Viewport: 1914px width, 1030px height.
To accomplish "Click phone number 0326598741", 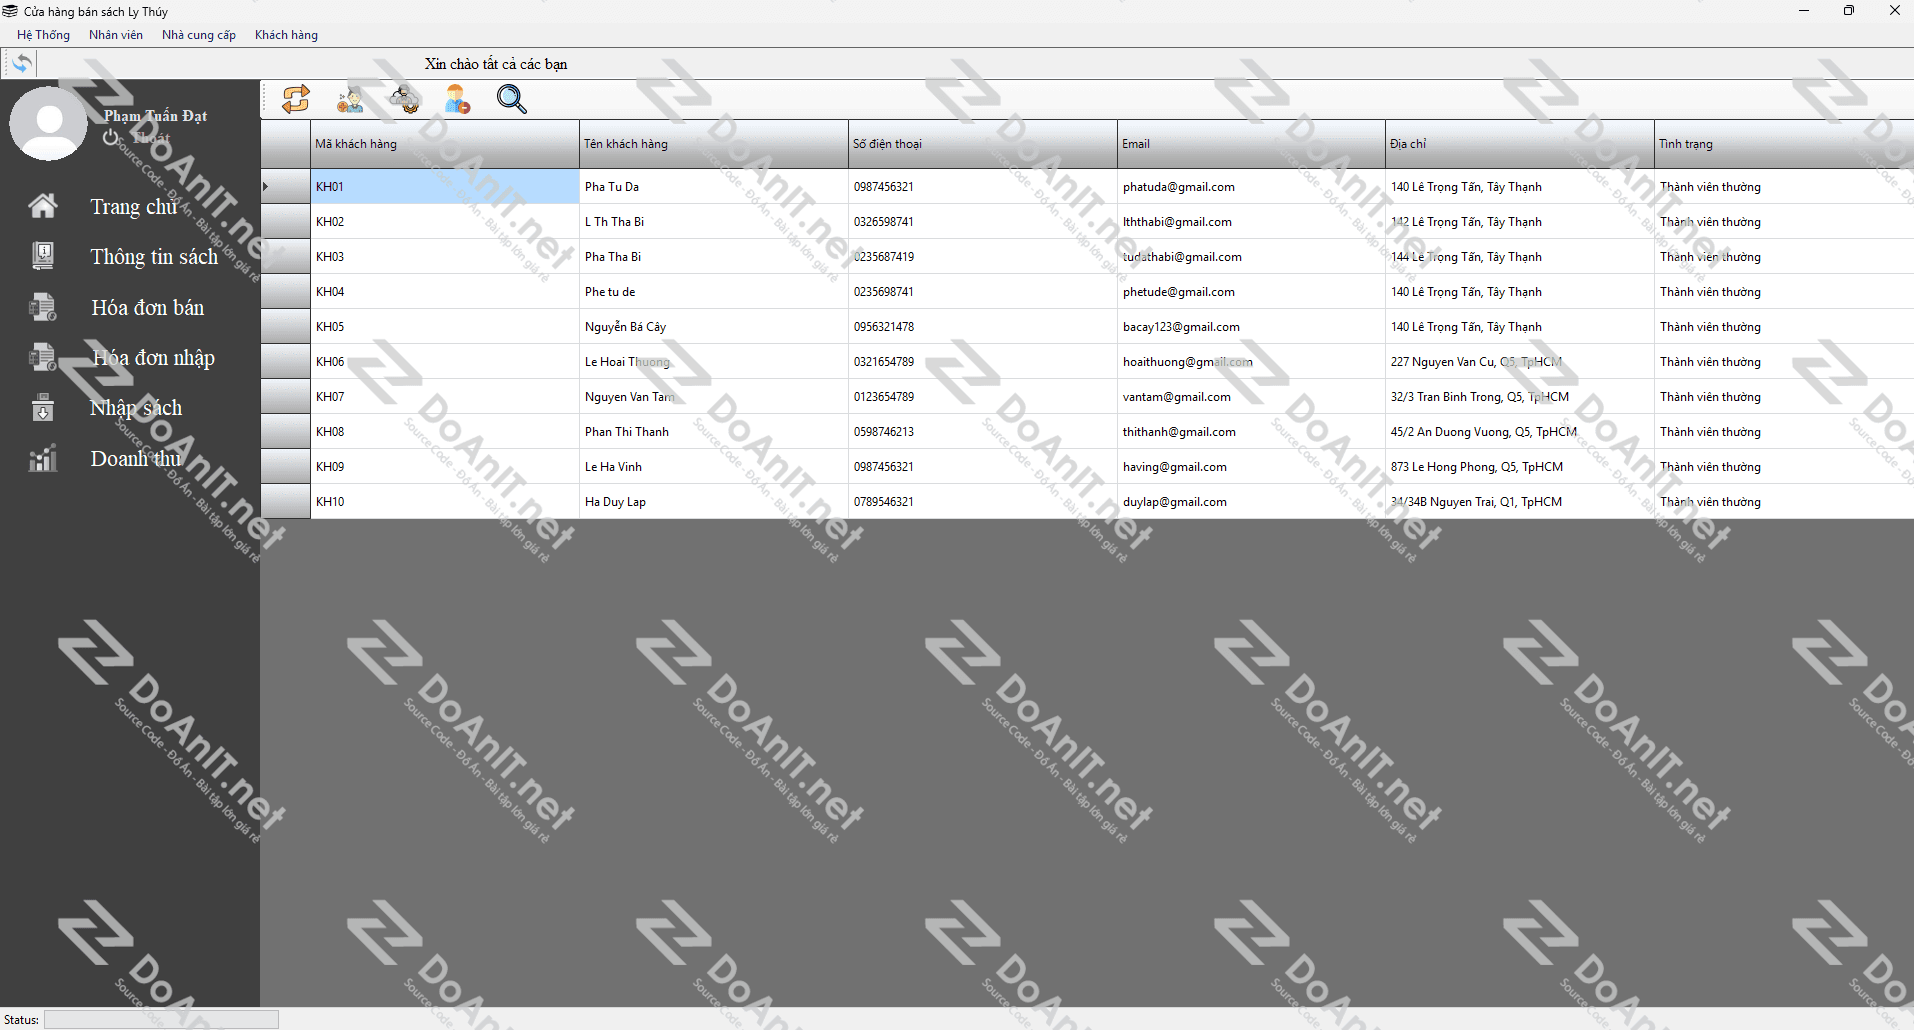I will tap(982, 221).
